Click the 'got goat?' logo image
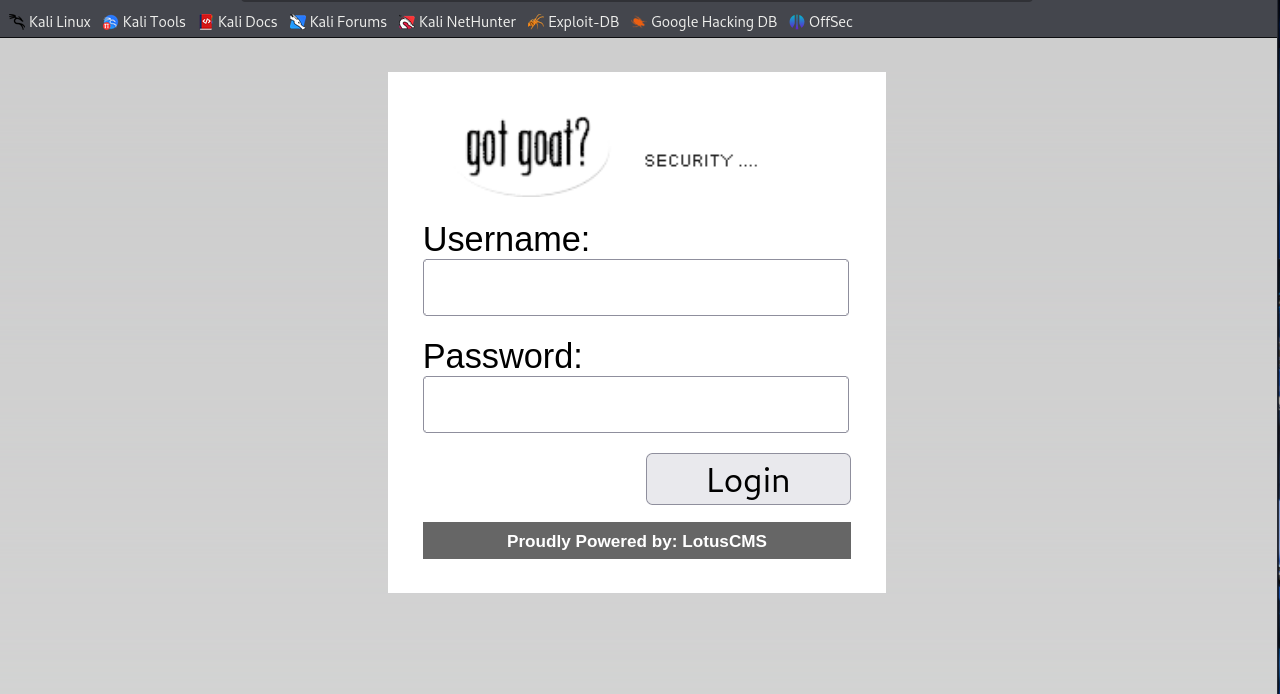The image size is (1280, 694). click(532, 153)
